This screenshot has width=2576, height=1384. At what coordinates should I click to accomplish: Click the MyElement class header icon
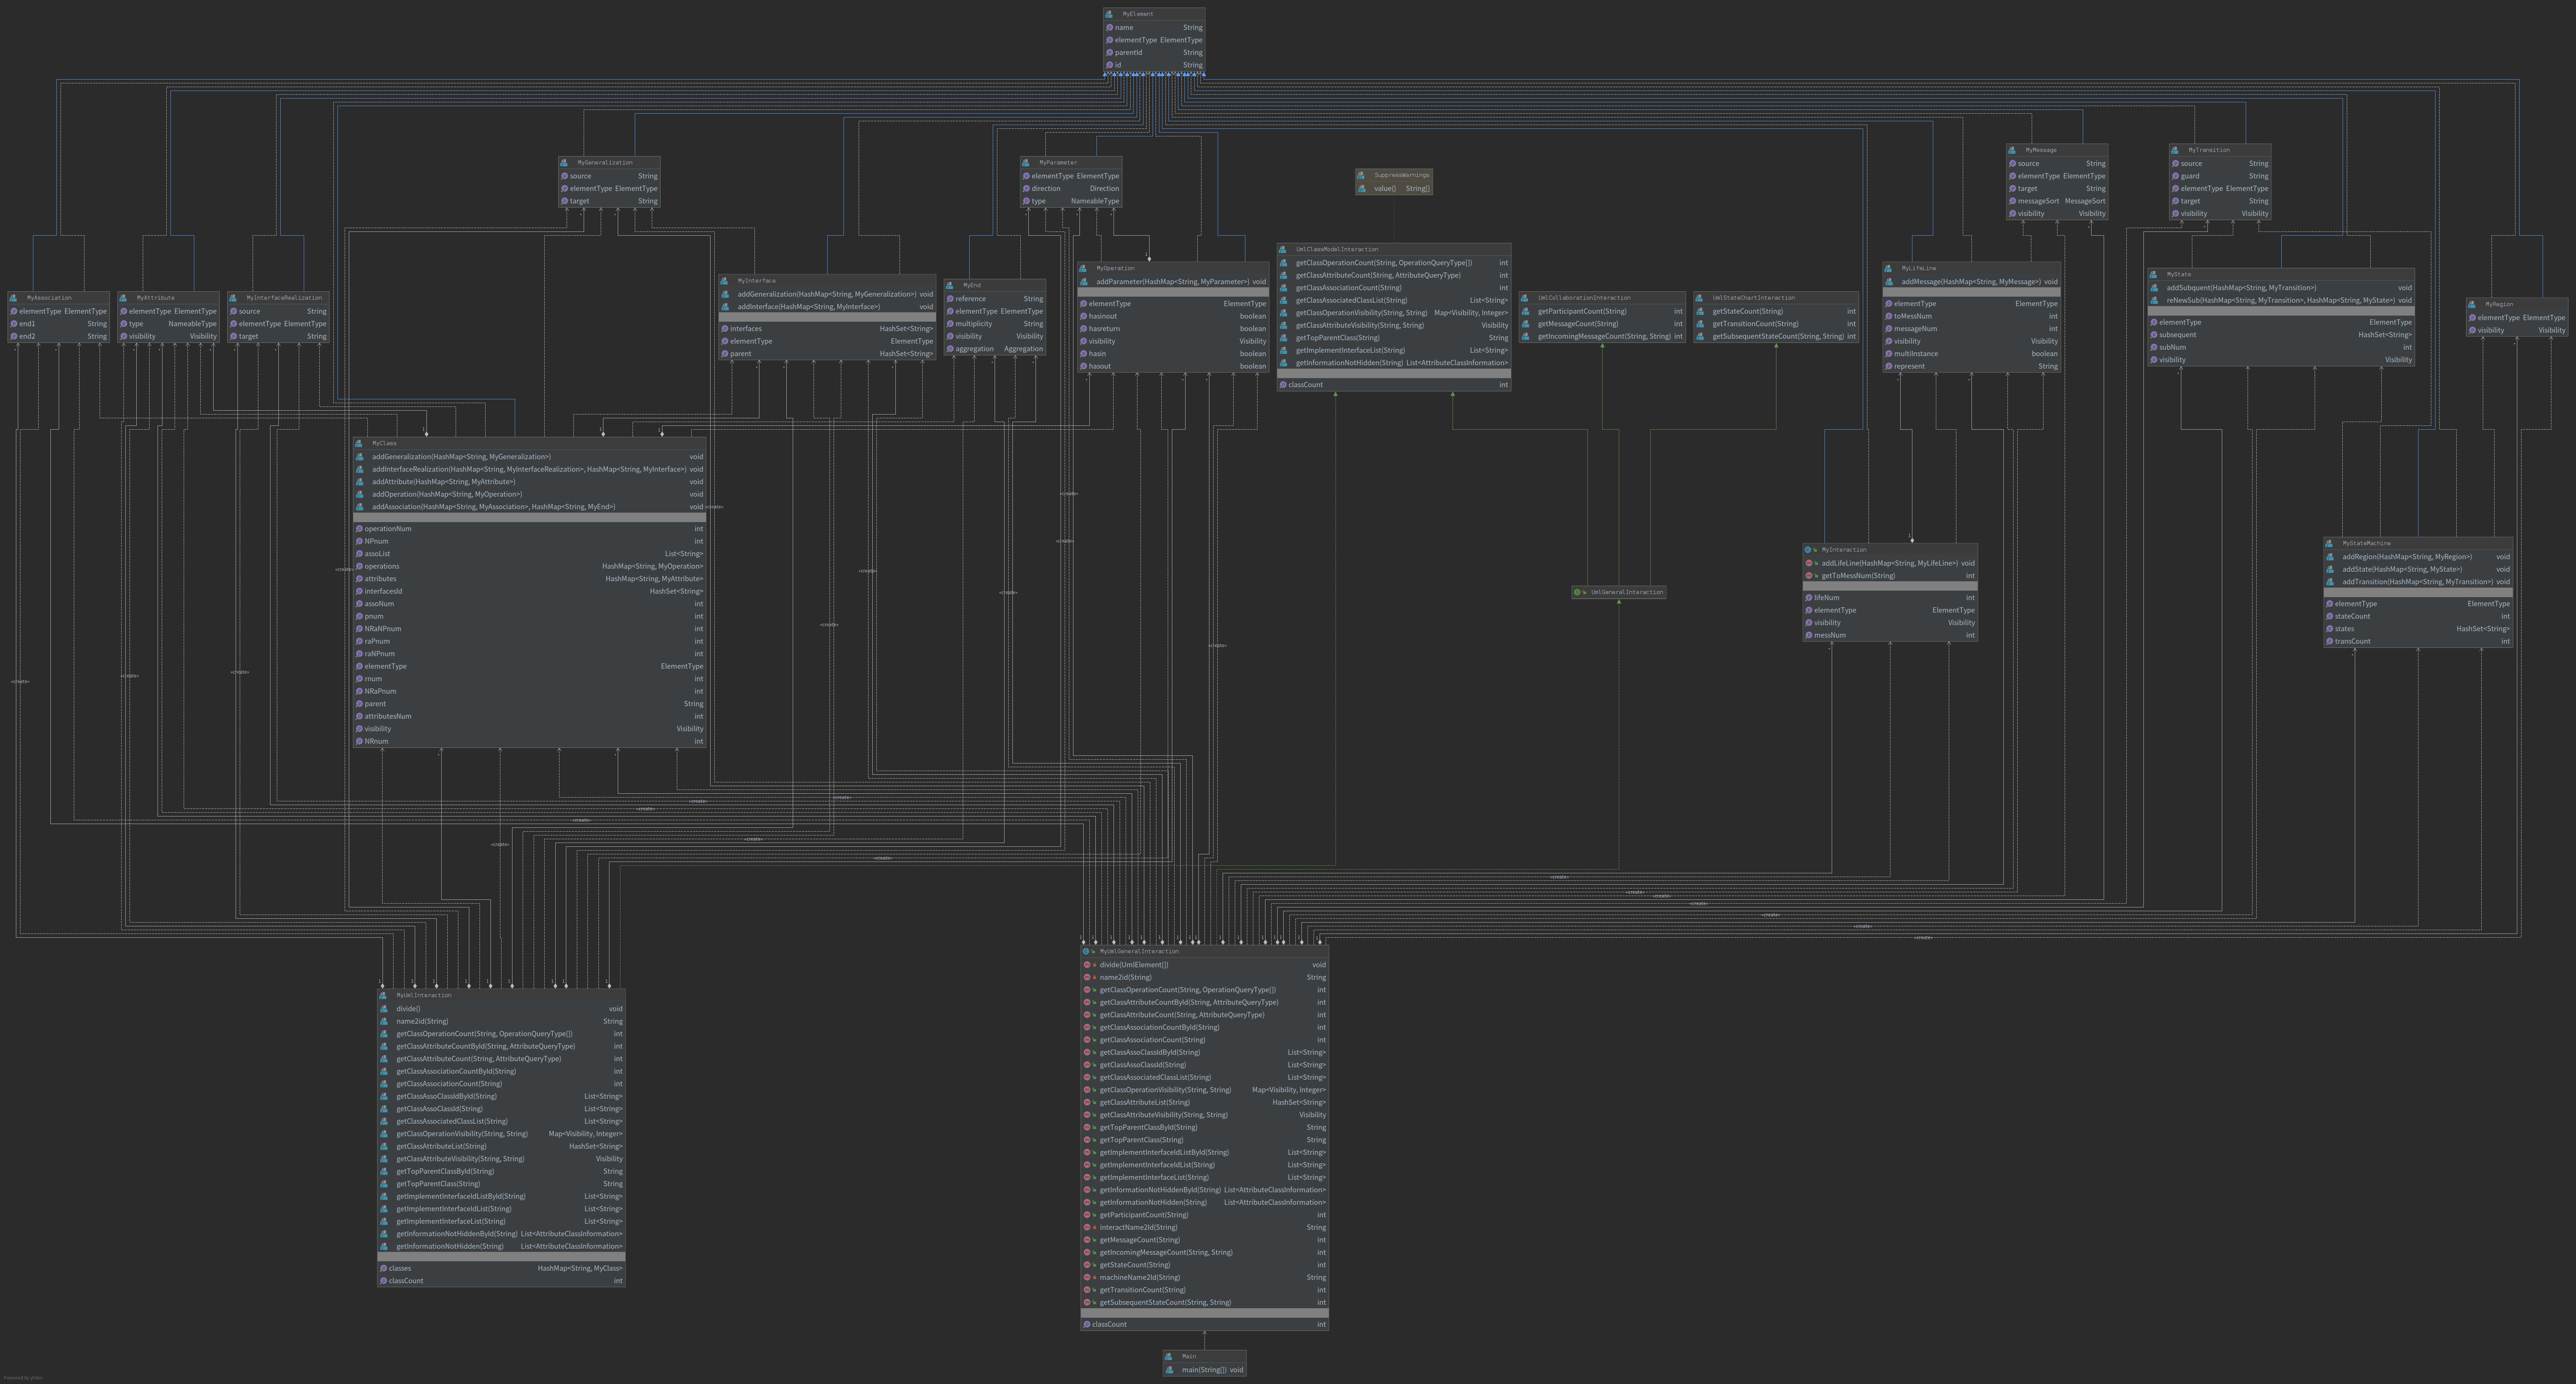click(1109, 14)
